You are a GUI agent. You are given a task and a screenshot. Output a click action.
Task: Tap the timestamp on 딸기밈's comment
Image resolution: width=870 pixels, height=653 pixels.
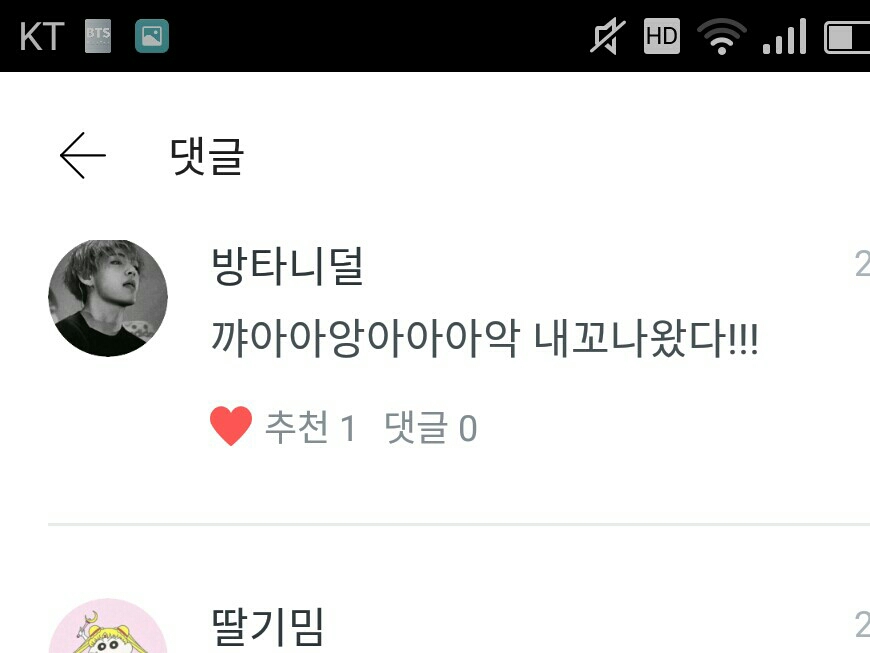tap(862, 624)
